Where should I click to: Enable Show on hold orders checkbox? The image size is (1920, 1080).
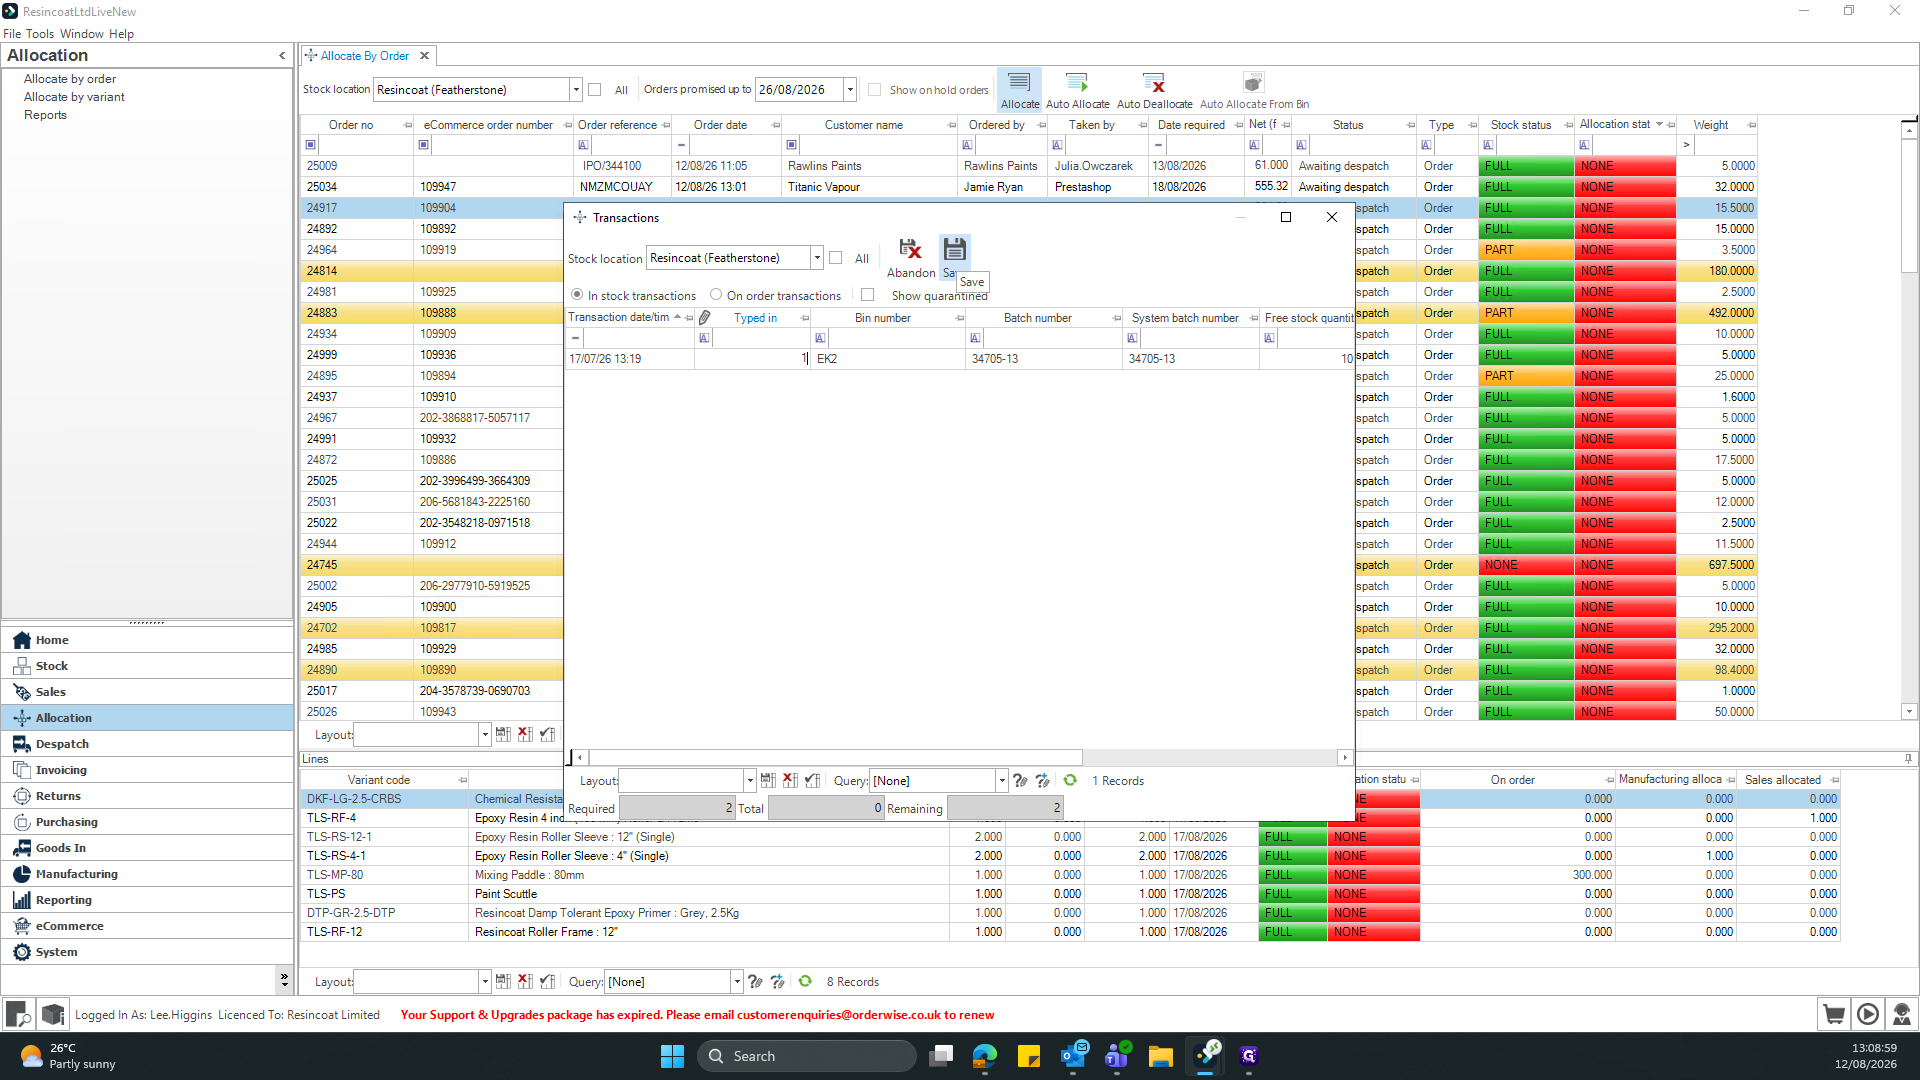[x=875, y=89]
